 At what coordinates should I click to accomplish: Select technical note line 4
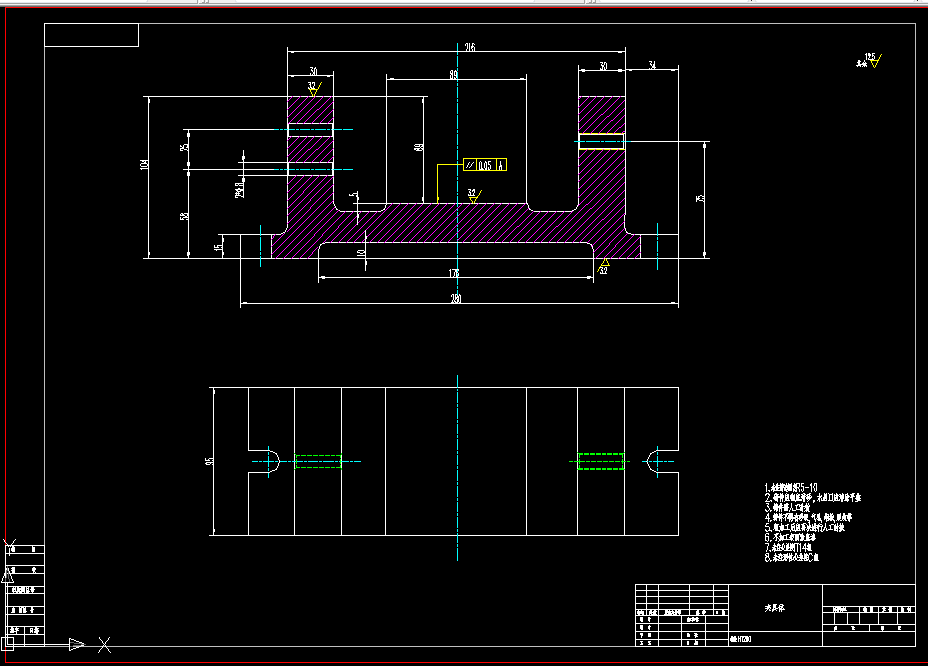(808, 517)
